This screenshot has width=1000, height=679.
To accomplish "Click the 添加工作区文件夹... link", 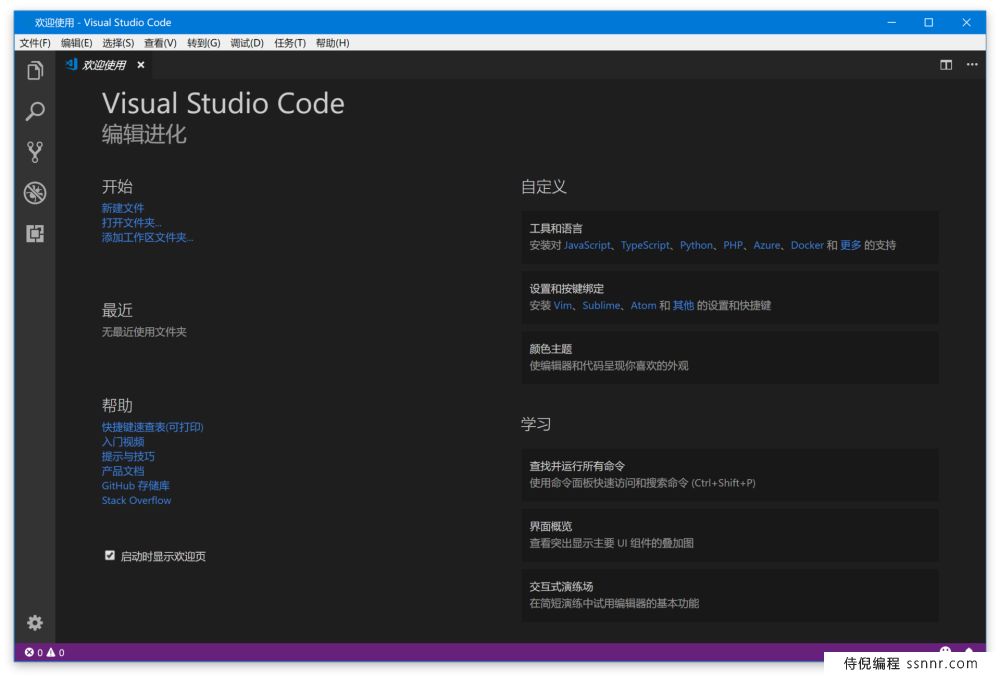I will (x=147, y=237).
